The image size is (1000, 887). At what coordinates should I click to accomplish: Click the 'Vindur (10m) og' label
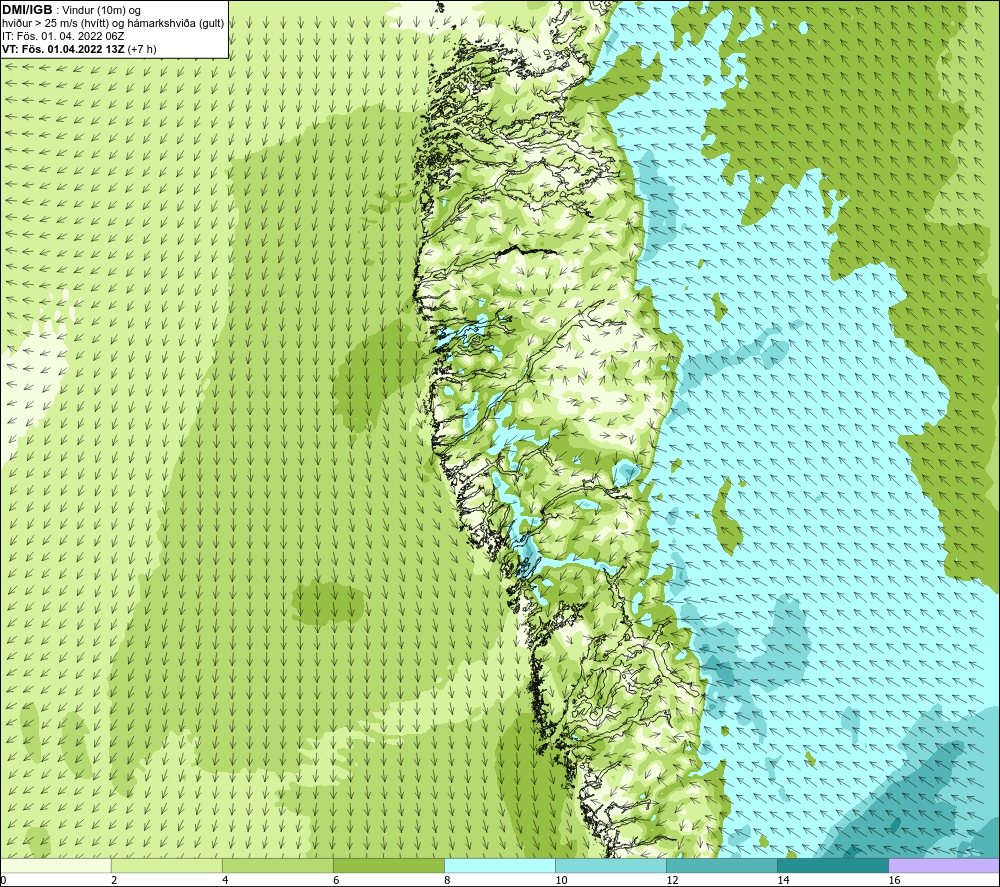102,11
